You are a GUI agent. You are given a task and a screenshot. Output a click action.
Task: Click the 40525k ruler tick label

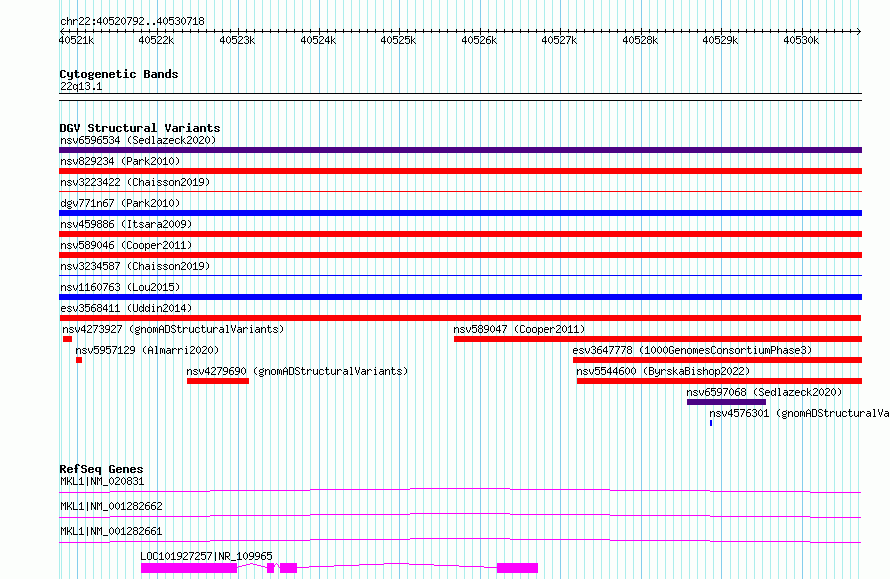(x=398, y=40)
